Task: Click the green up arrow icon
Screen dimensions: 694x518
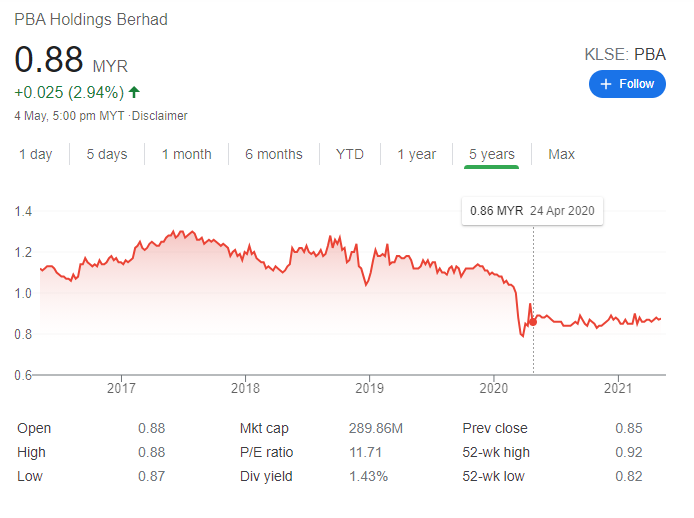Action: [134, 92]
